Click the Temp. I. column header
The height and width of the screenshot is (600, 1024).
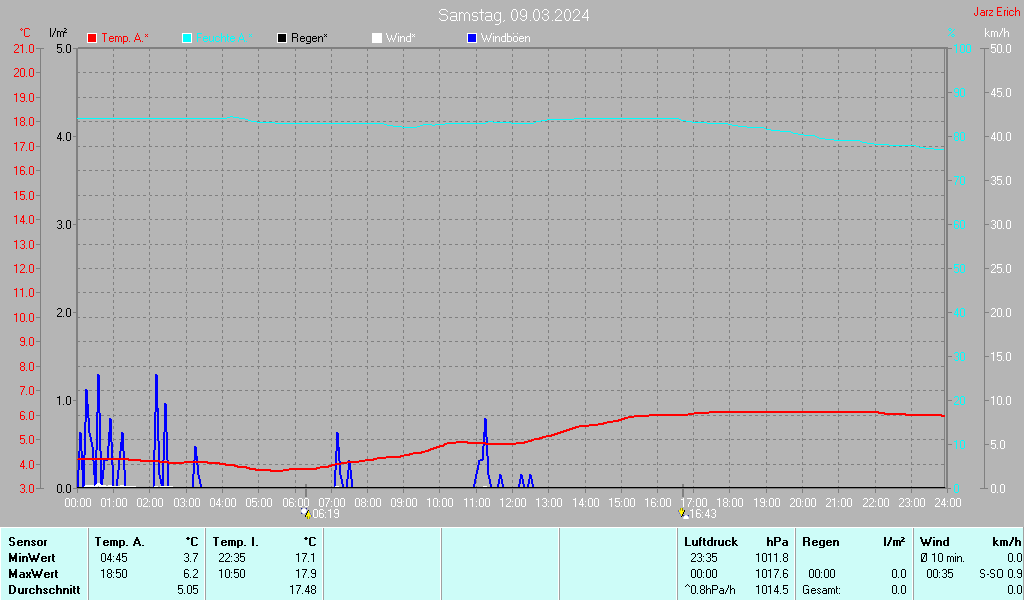pos(236,541)
